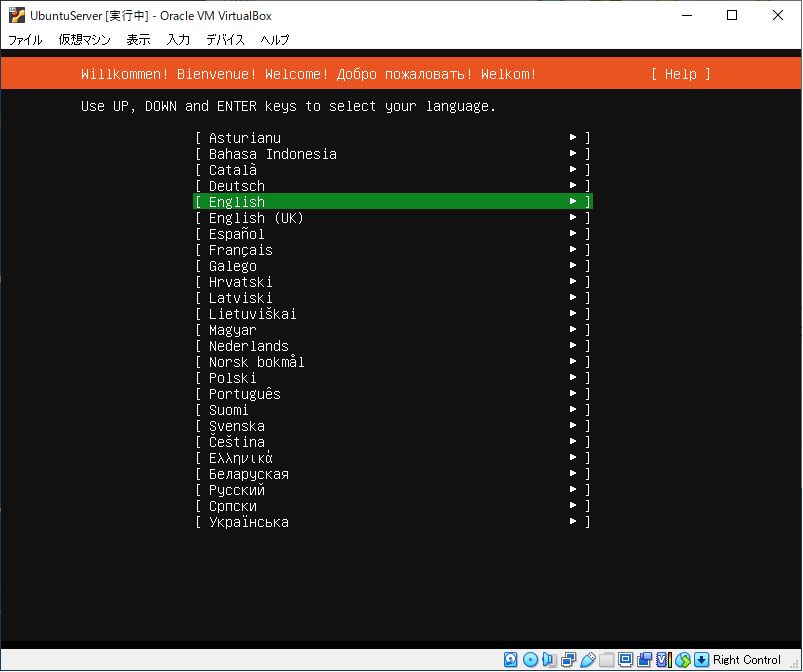Click the Help button in the orange header
This screenshot has width=803, height=672.
(680, 74)
